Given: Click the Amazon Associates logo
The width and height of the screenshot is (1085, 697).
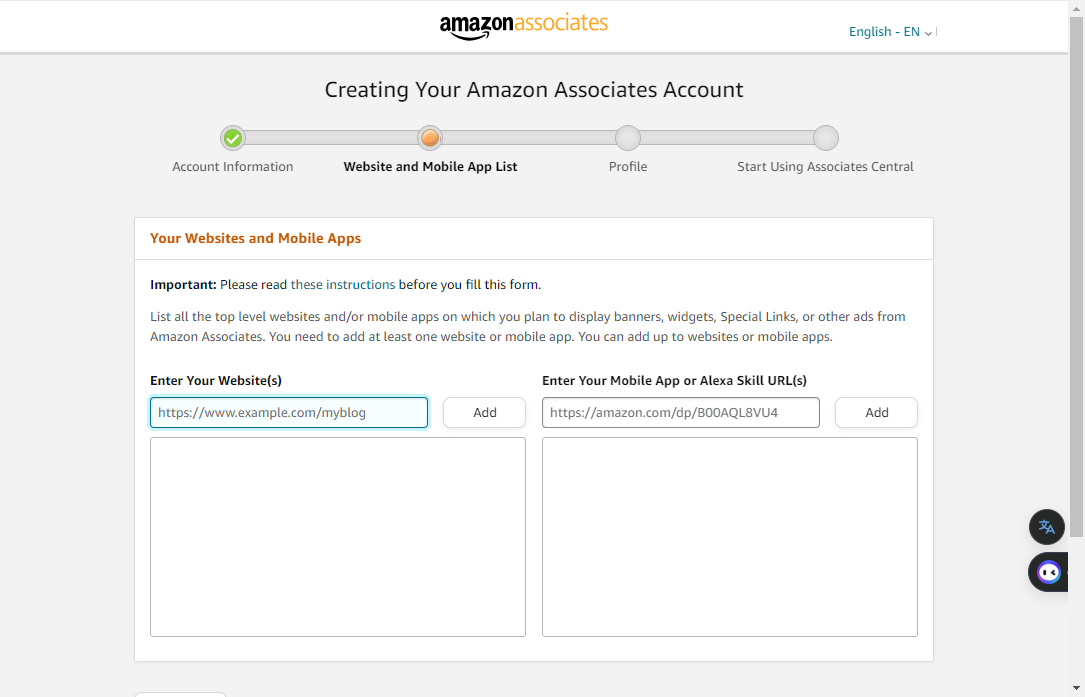Looking at the screenshot, I should 524,26.
